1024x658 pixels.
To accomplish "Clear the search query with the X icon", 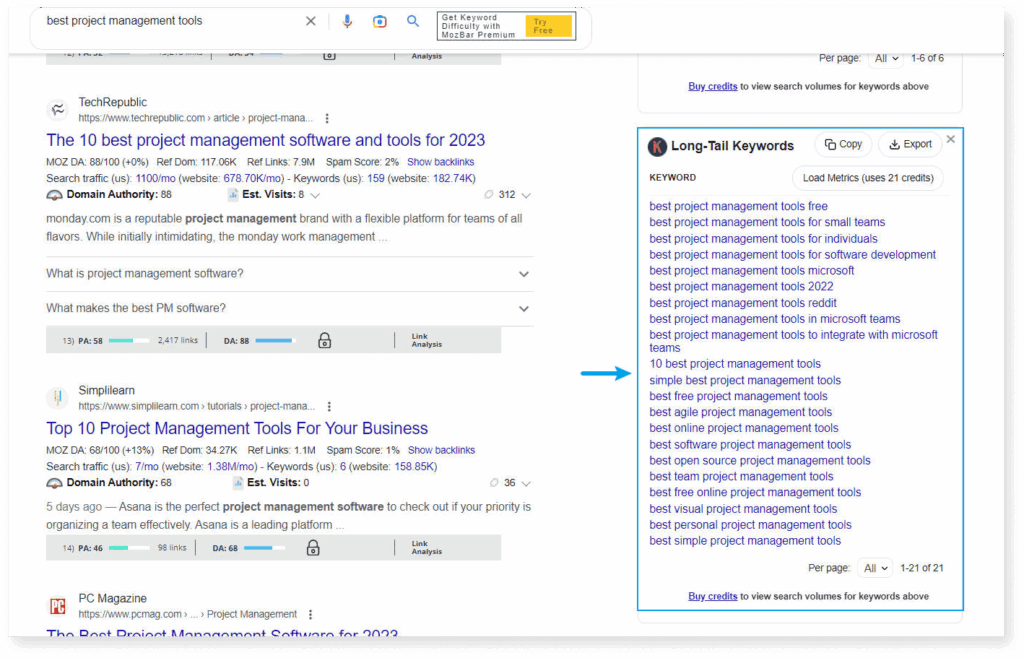I will point(310,20).
